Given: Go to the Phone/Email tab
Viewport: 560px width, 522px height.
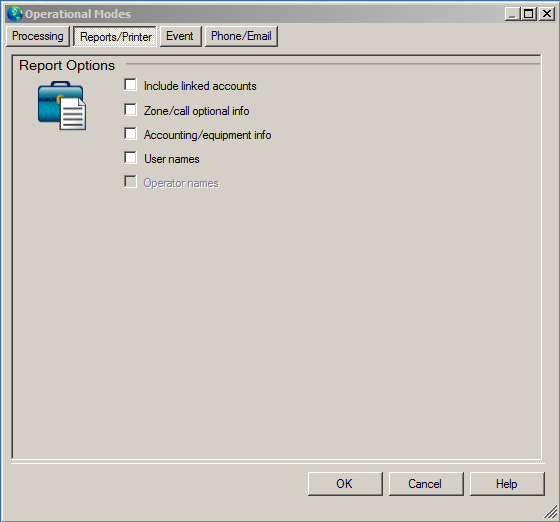Looking at the screenshot, I should [x=241, y=36].
